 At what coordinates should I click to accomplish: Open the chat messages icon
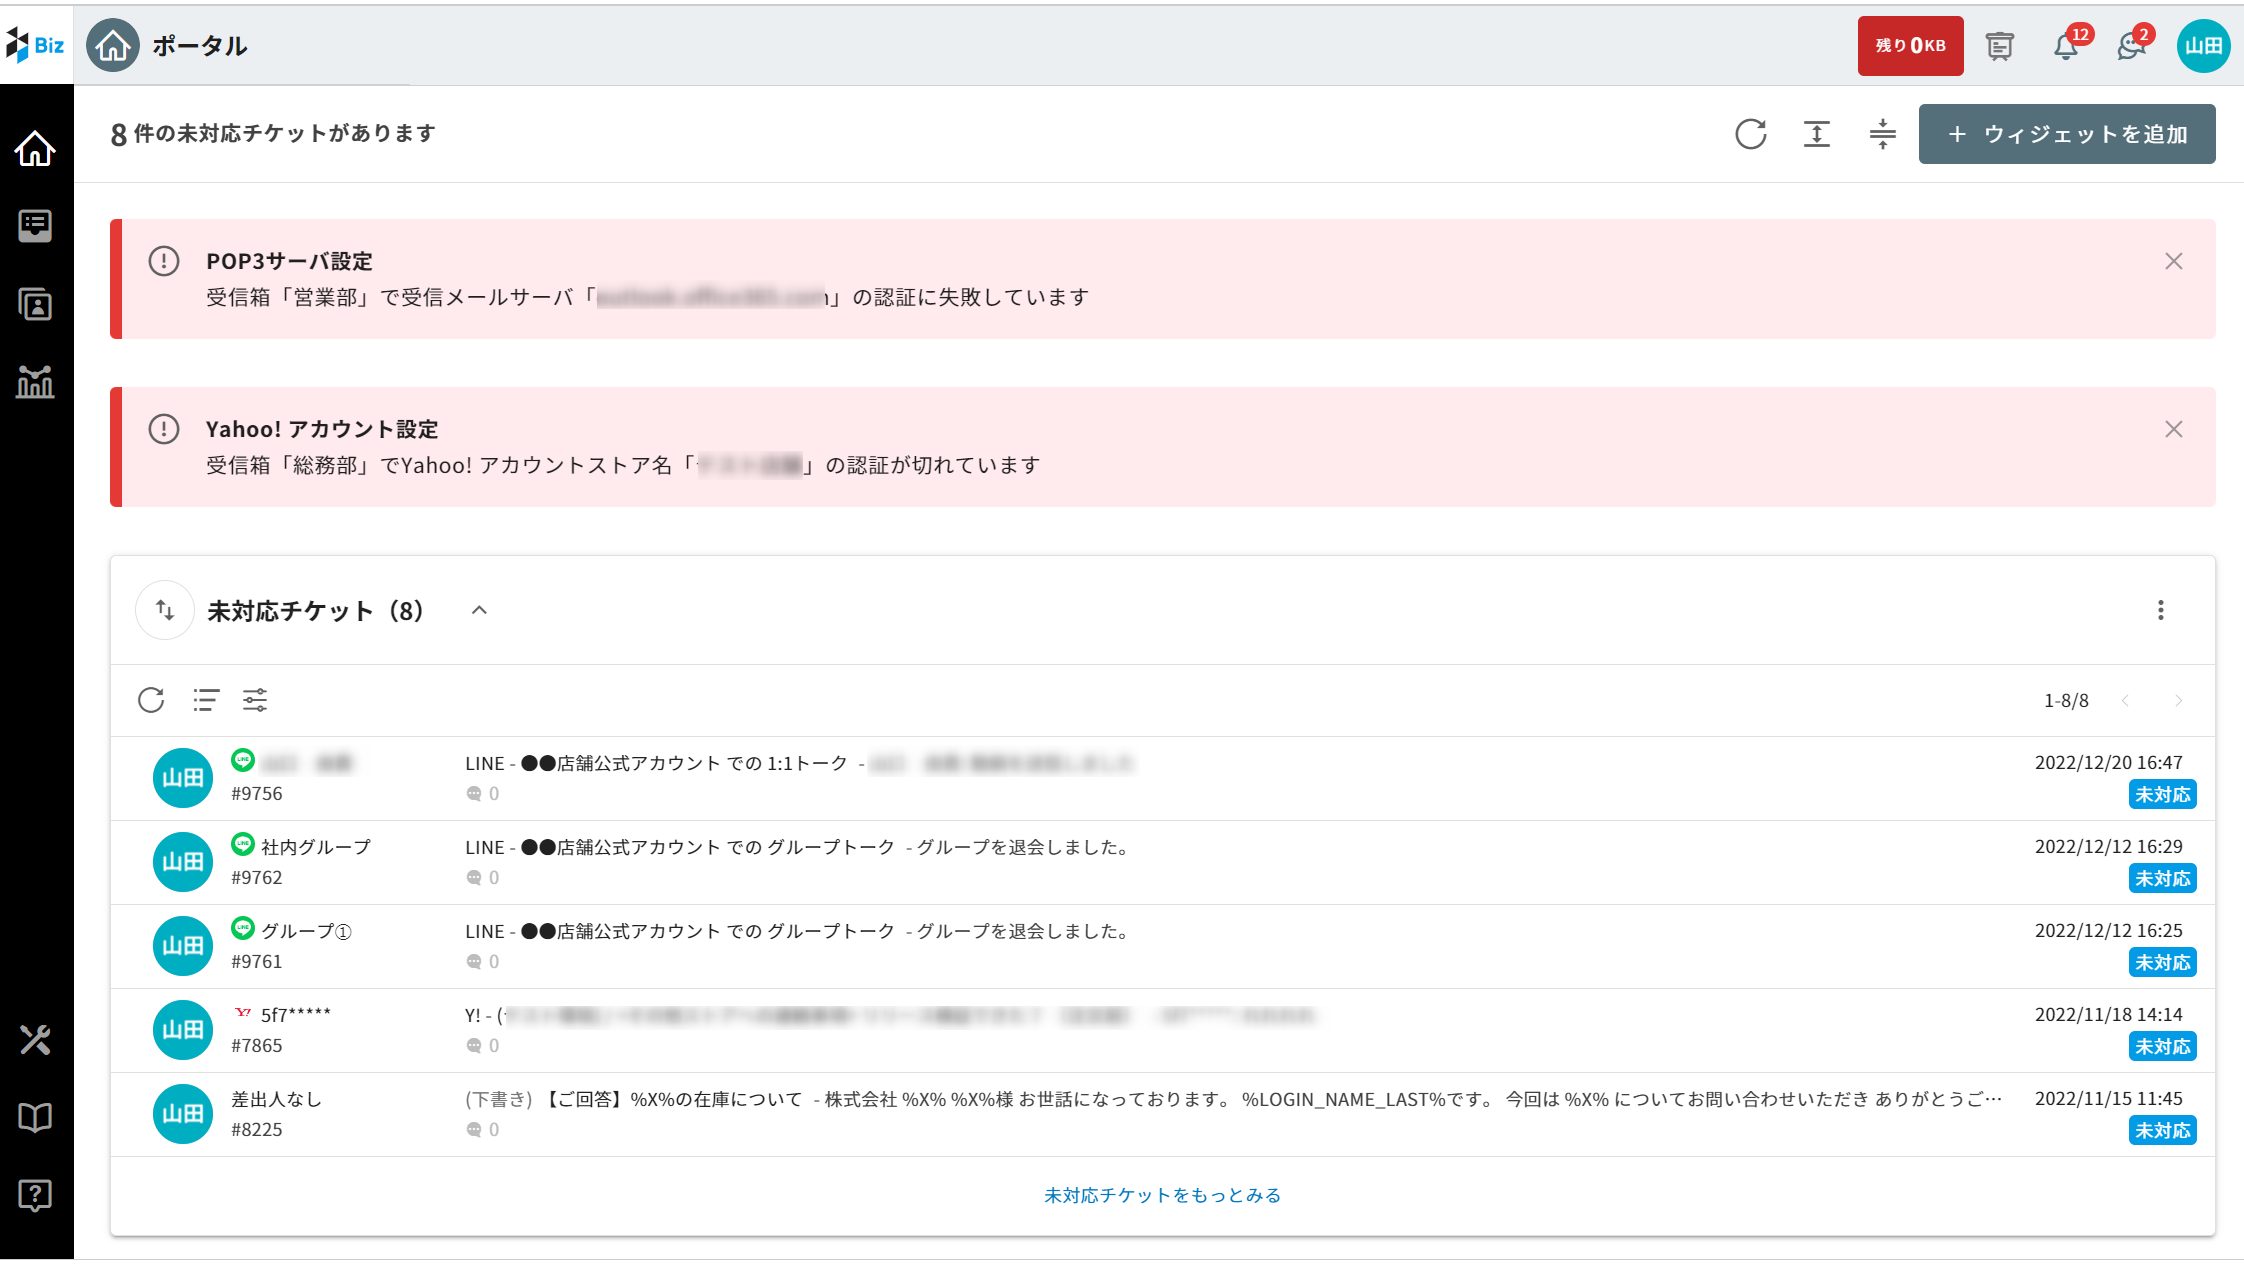pyautogui.click(x=2130, y=46)
